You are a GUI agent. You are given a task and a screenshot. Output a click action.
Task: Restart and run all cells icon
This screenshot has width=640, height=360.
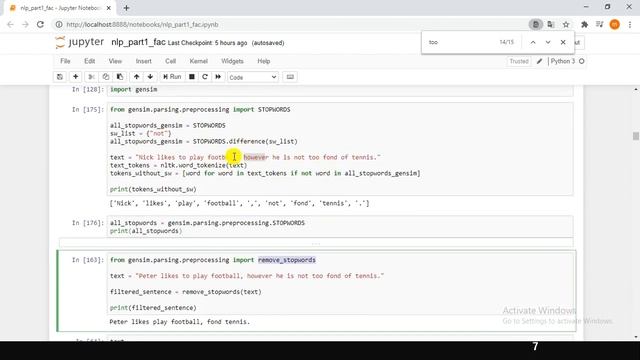(x=218, y=77)
